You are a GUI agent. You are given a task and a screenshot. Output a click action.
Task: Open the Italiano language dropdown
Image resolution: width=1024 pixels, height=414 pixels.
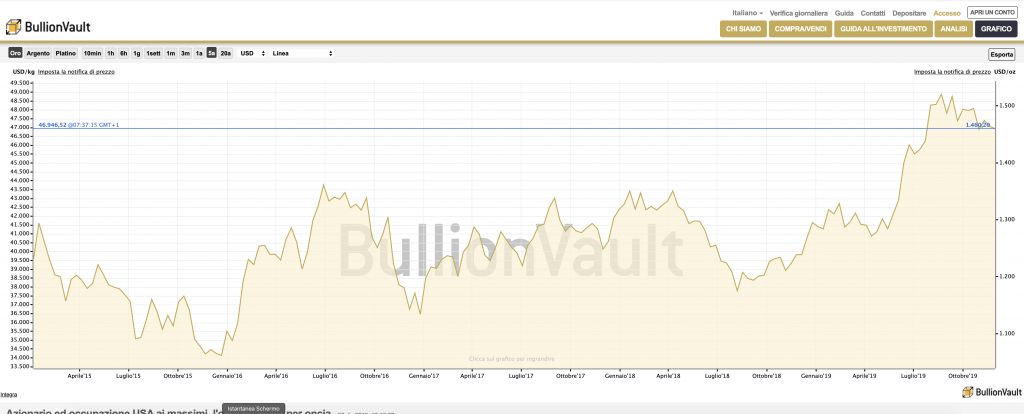coord(747,13)
